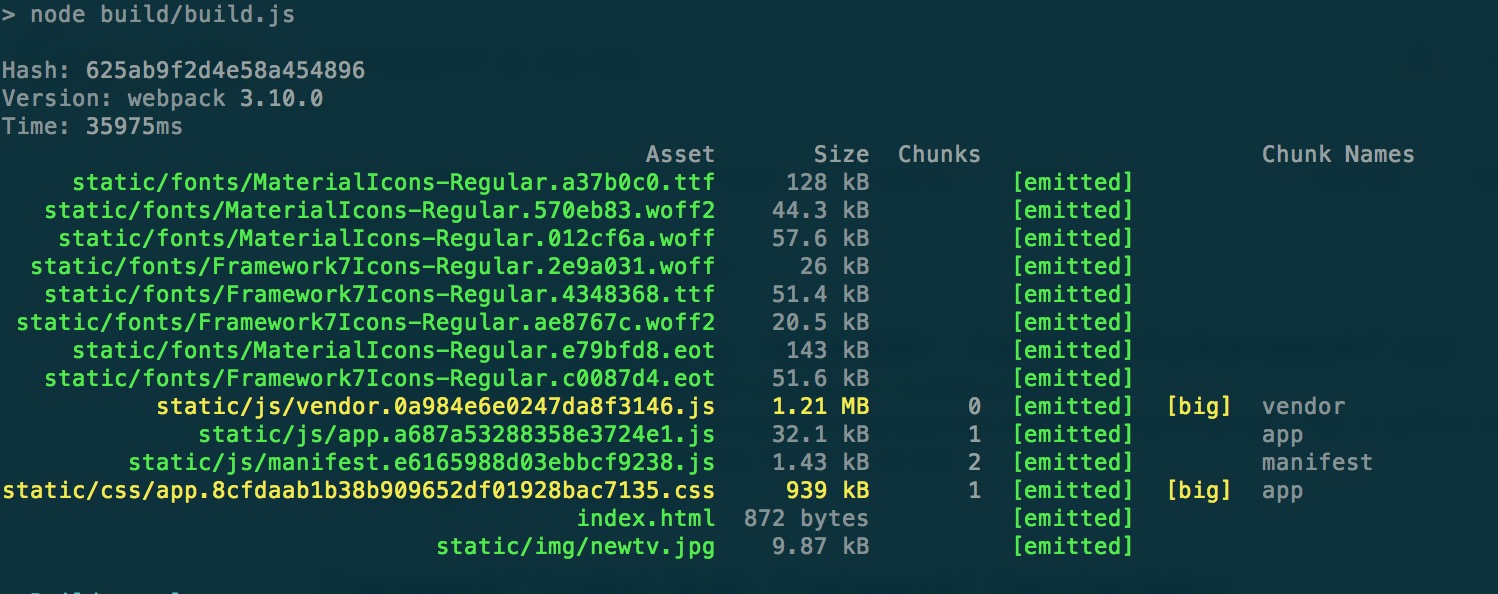This screenshot has height=594, width=1498.
Task: Select the Chunks column header
Action: tap(938, 153)
